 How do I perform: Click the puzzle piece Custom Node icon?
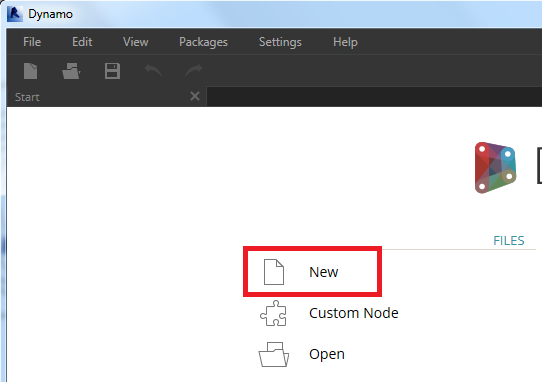pos(273,313)
